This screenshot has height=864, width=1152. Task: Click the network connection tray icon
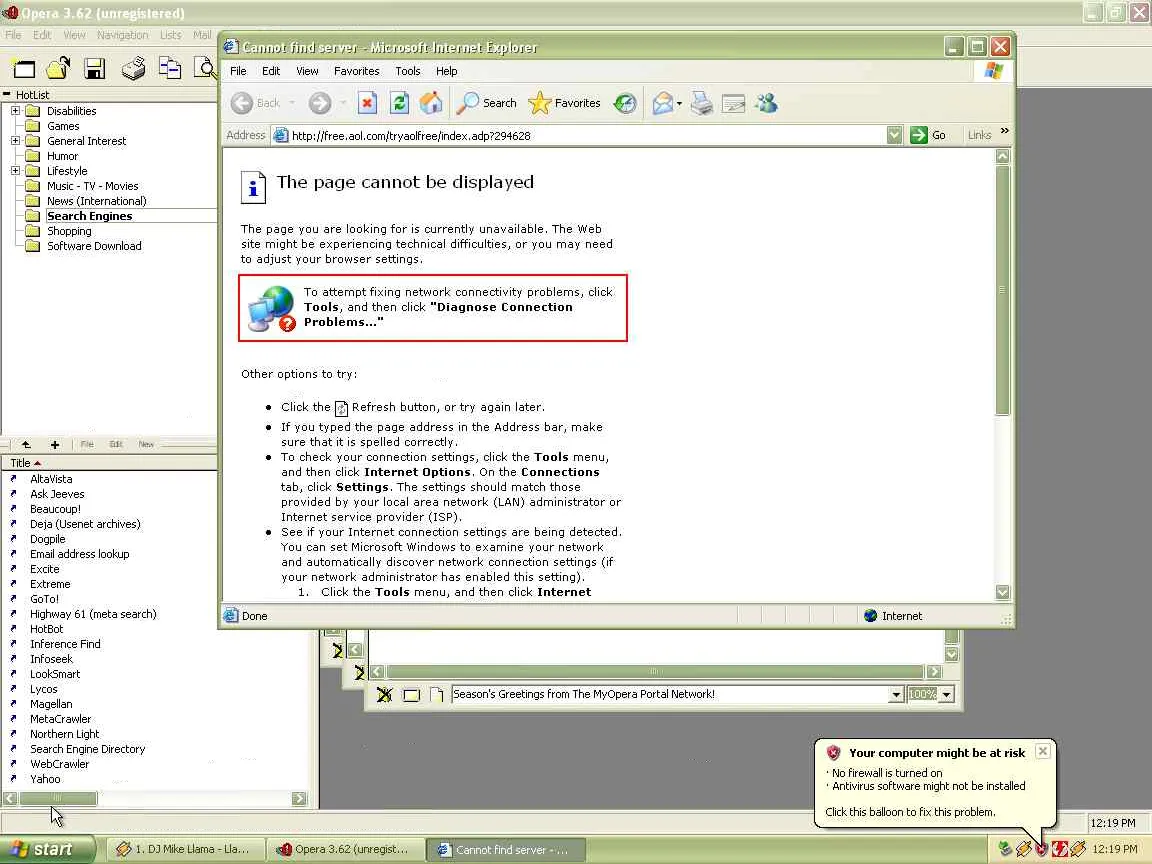[x=1004, y=849]
